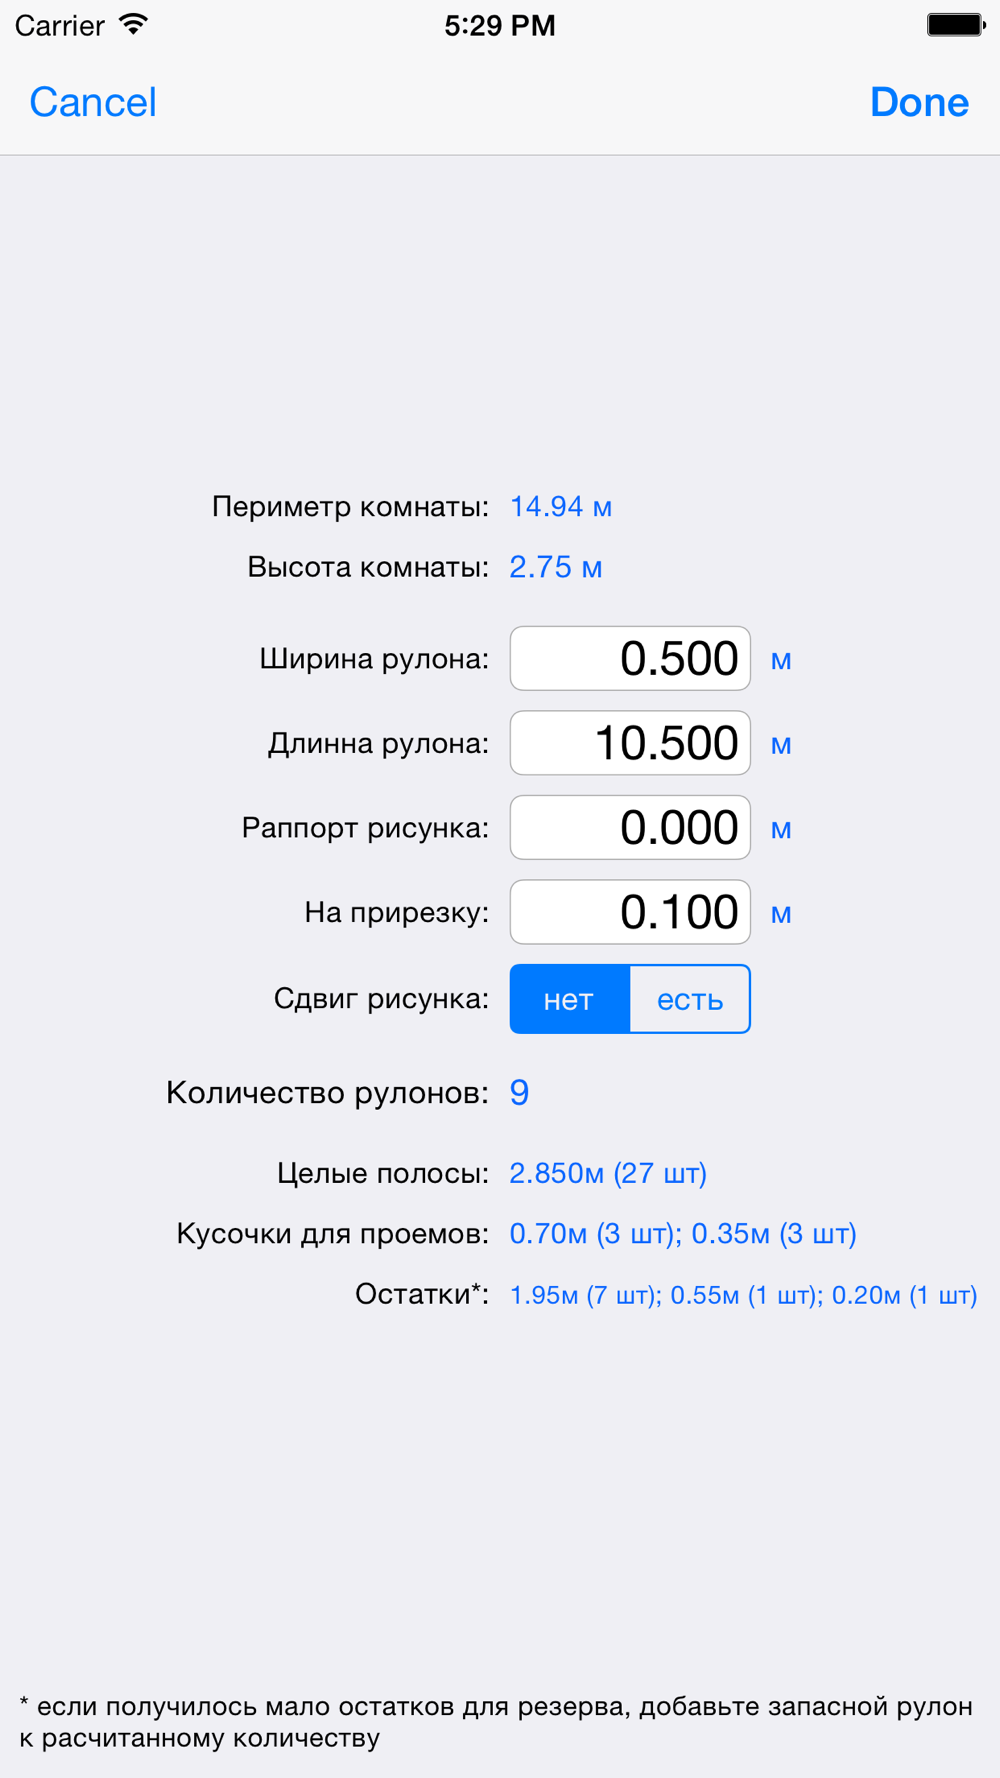
Task: Tap the Высота комнаты value 2.75 м
Action: point(556,567)
